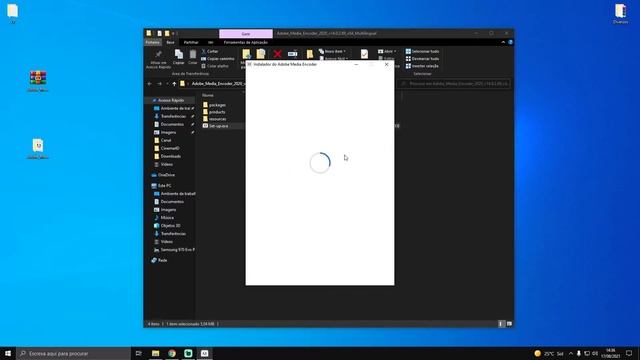Switch to details view in status bar
The image size is (640, 360).
[x=502, y=324]
